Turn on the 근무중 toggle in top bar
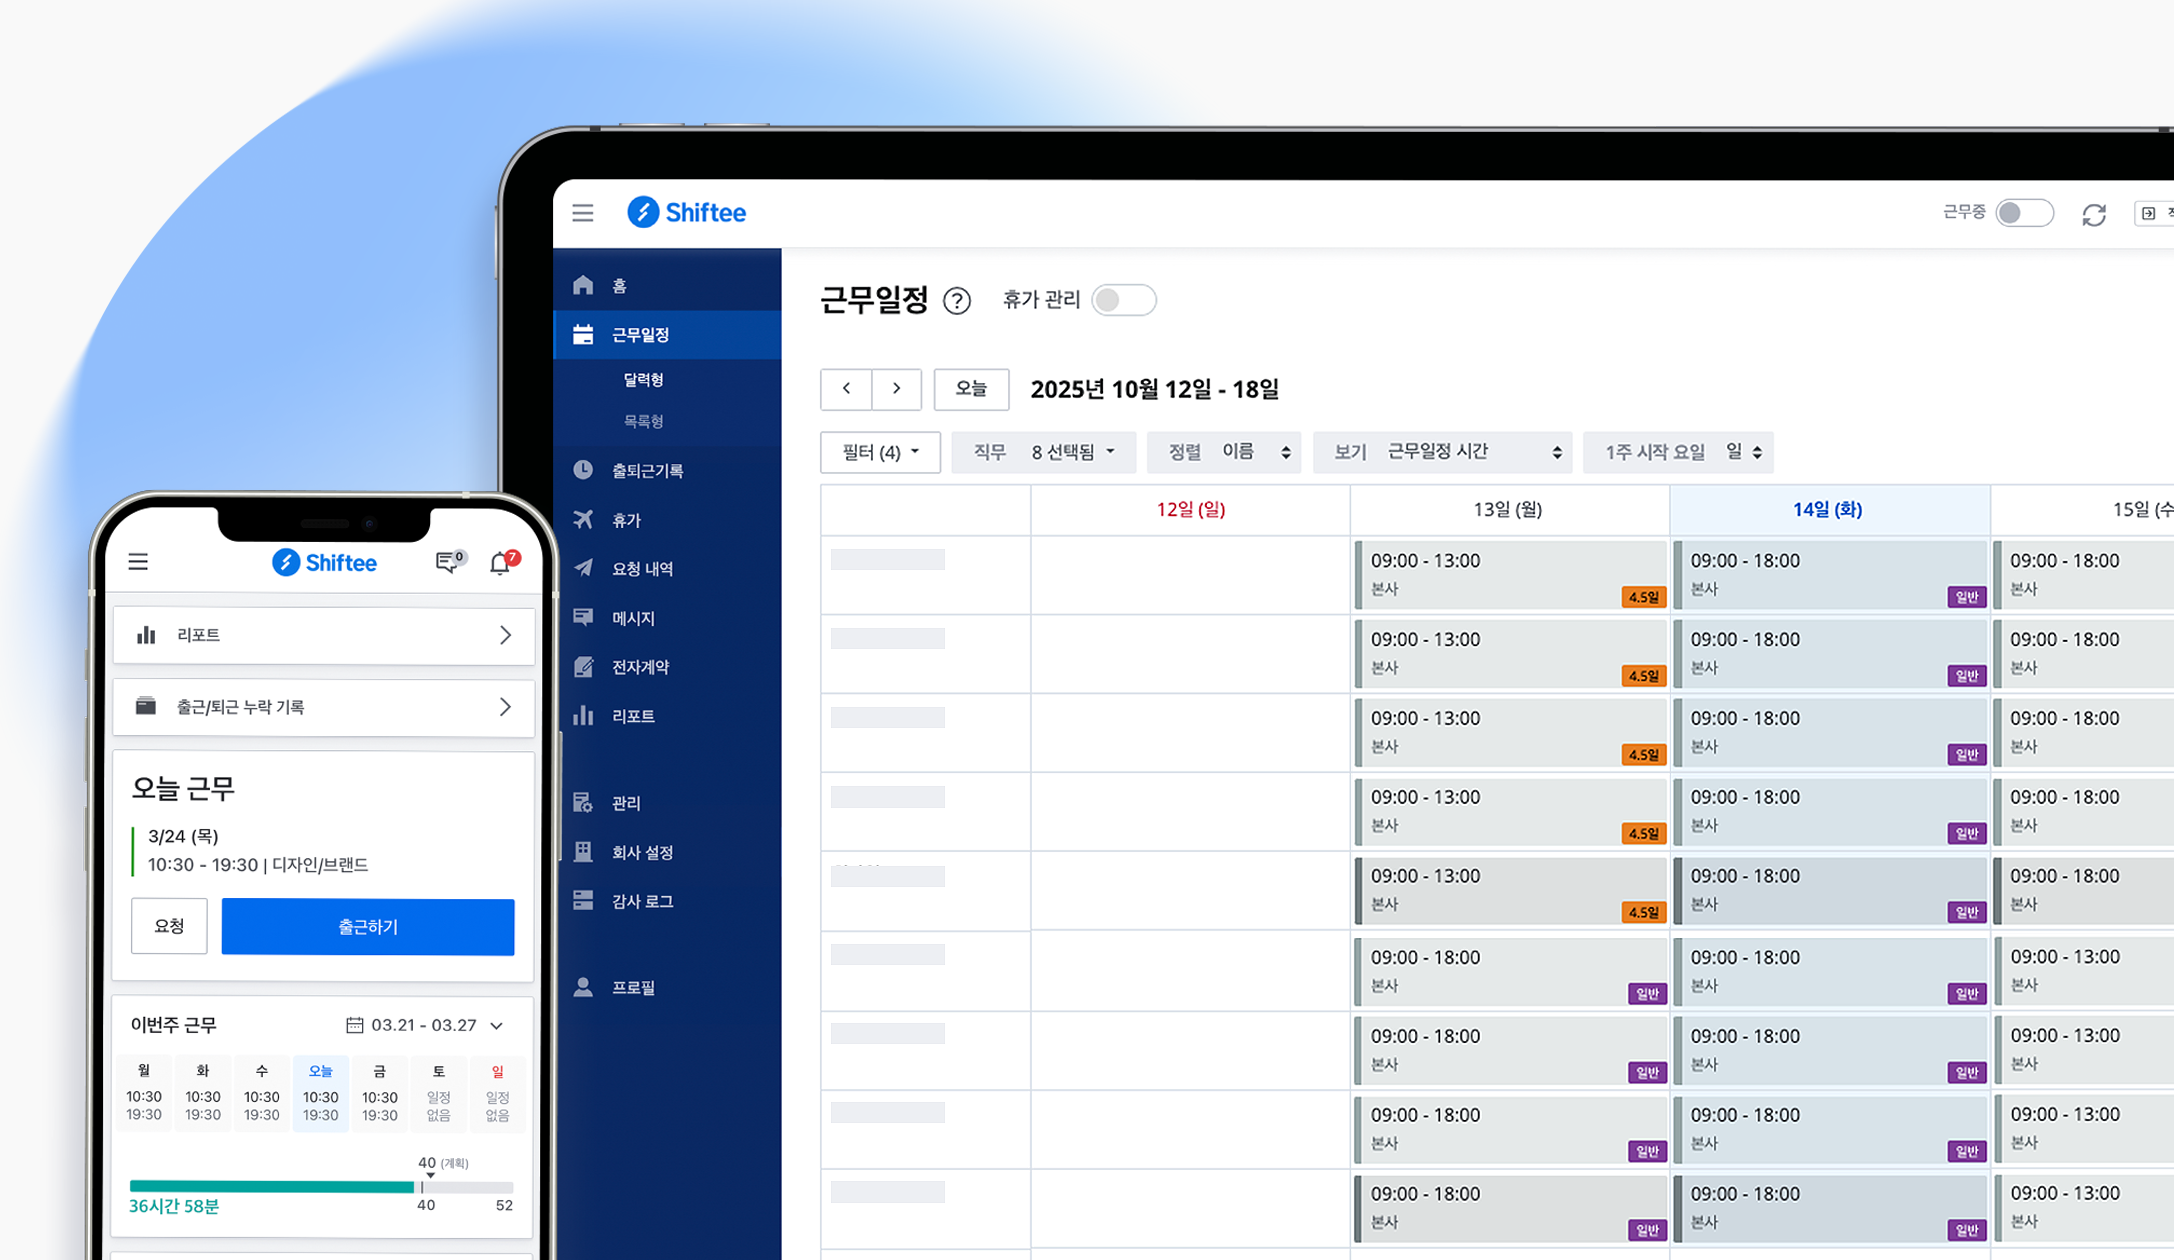2174x1260 pixels. [2024, 213]
